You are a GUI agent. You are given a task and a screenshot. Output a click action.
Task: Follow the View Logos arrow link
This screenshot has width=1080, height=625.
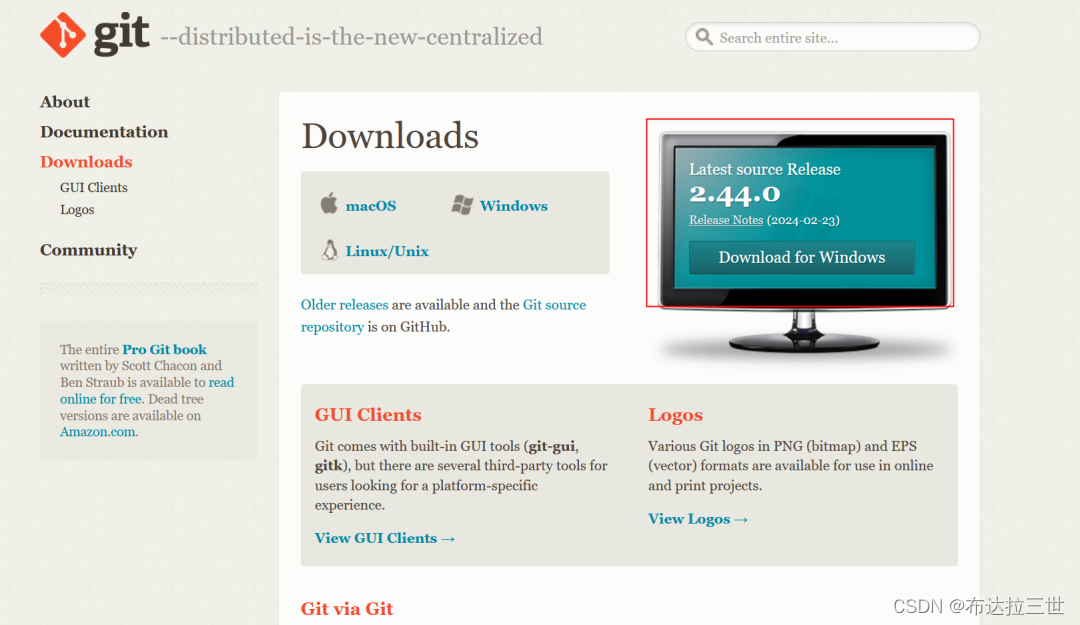(x=698, y=519)
